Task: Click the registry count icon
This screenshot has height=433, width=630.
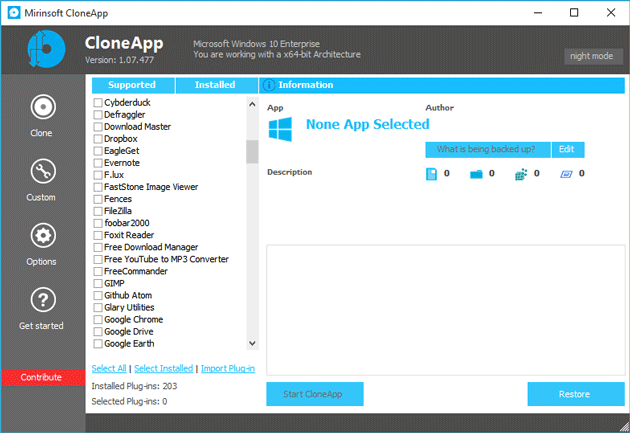Action: coord(521,174)
